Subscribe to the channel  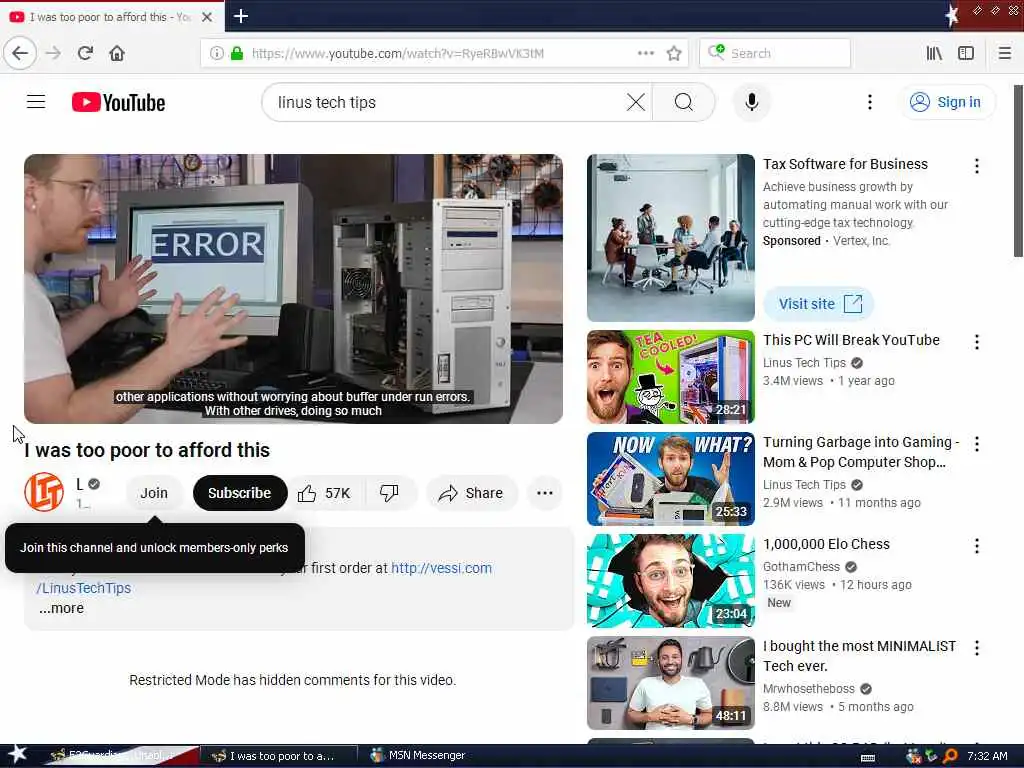(x=240, y=493)
